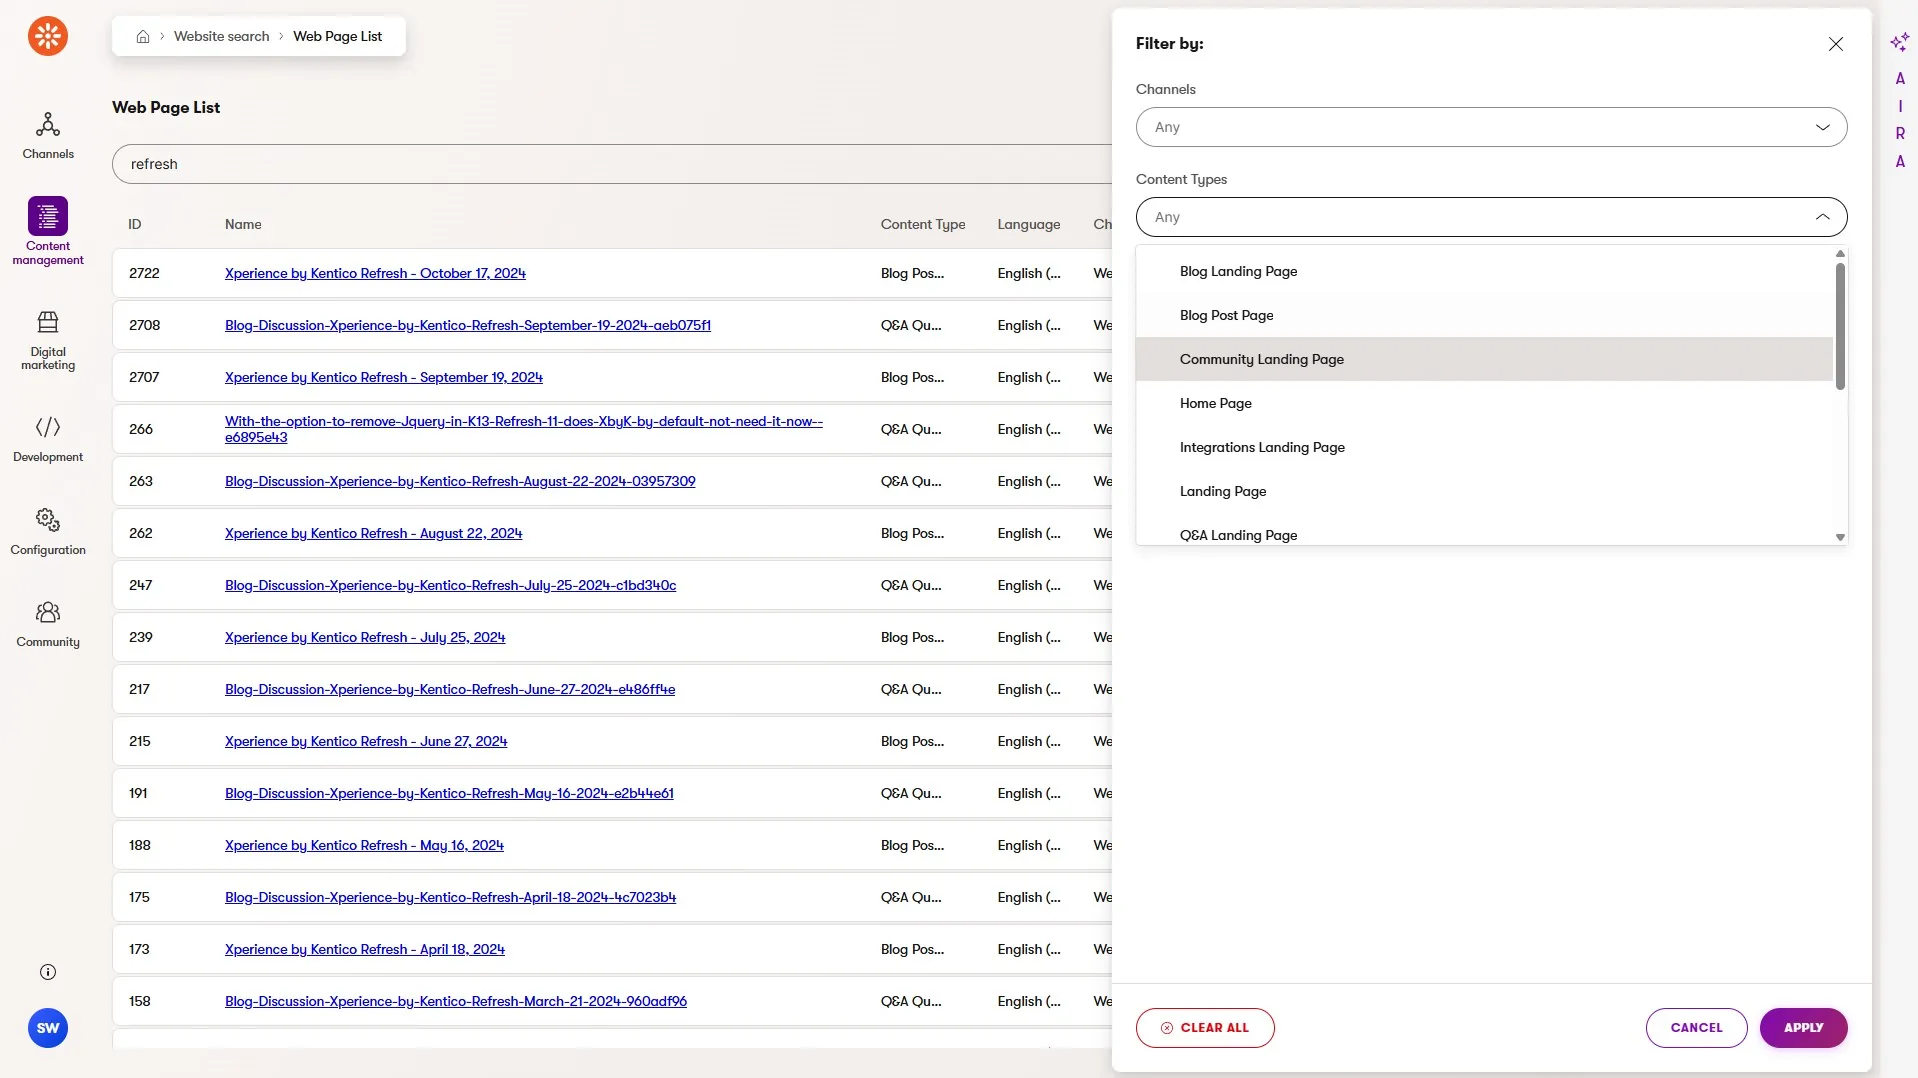Open Blog-Discussion Refresh April-18-2024 link

pyautogui.click(x=451, y=897)
